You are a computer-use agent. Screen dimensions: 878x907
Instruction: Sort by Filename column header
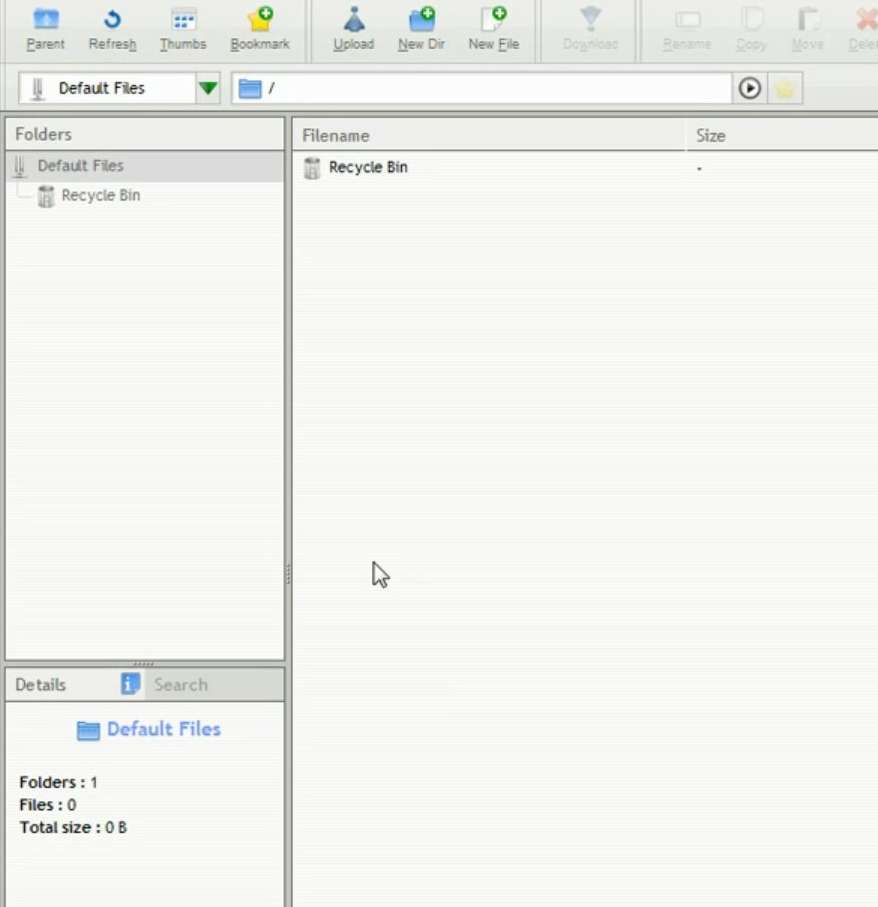488,135
